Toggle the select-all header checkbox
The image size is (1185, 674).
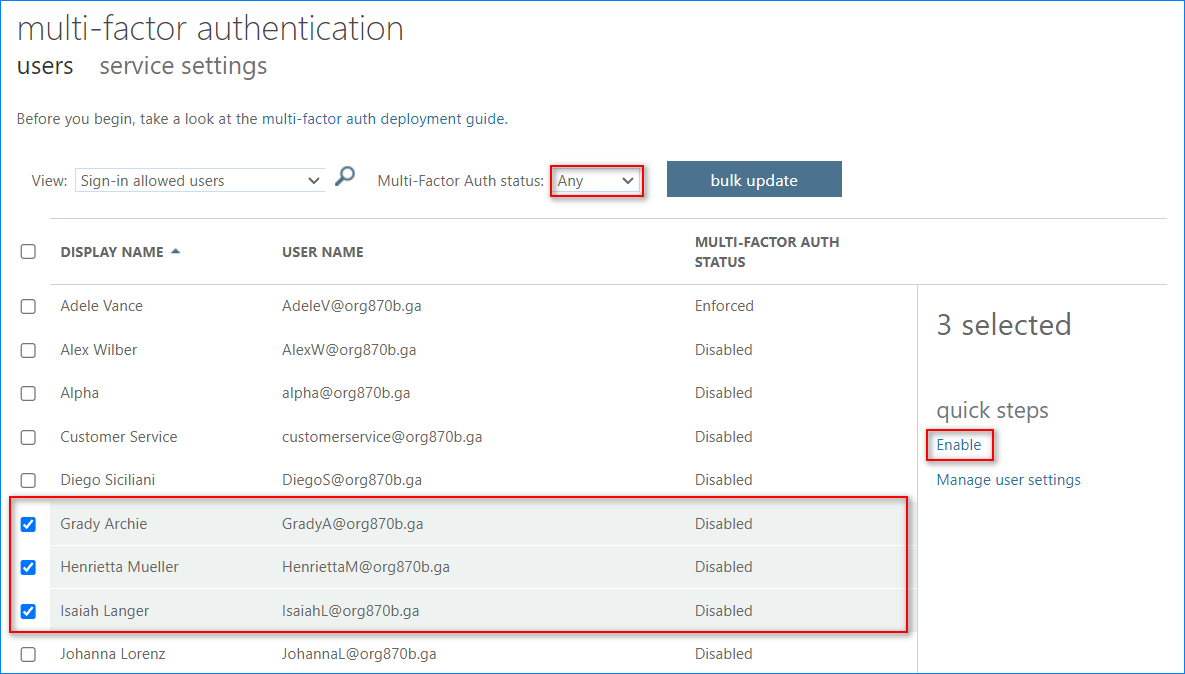pyautogui.click(x=28, y=252)
